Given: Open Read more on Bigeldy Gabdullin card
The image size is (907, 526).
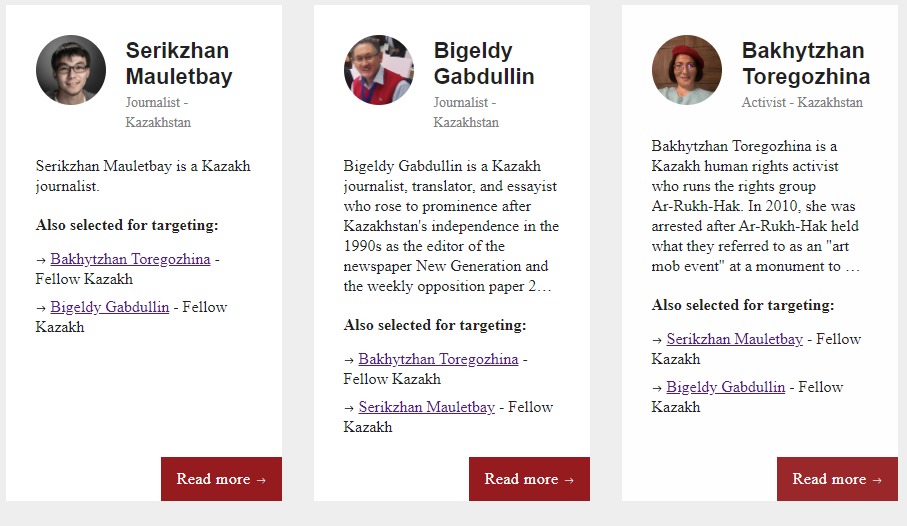Looking at the screenshot, I should pyautogui.click(x=529, y=479).
